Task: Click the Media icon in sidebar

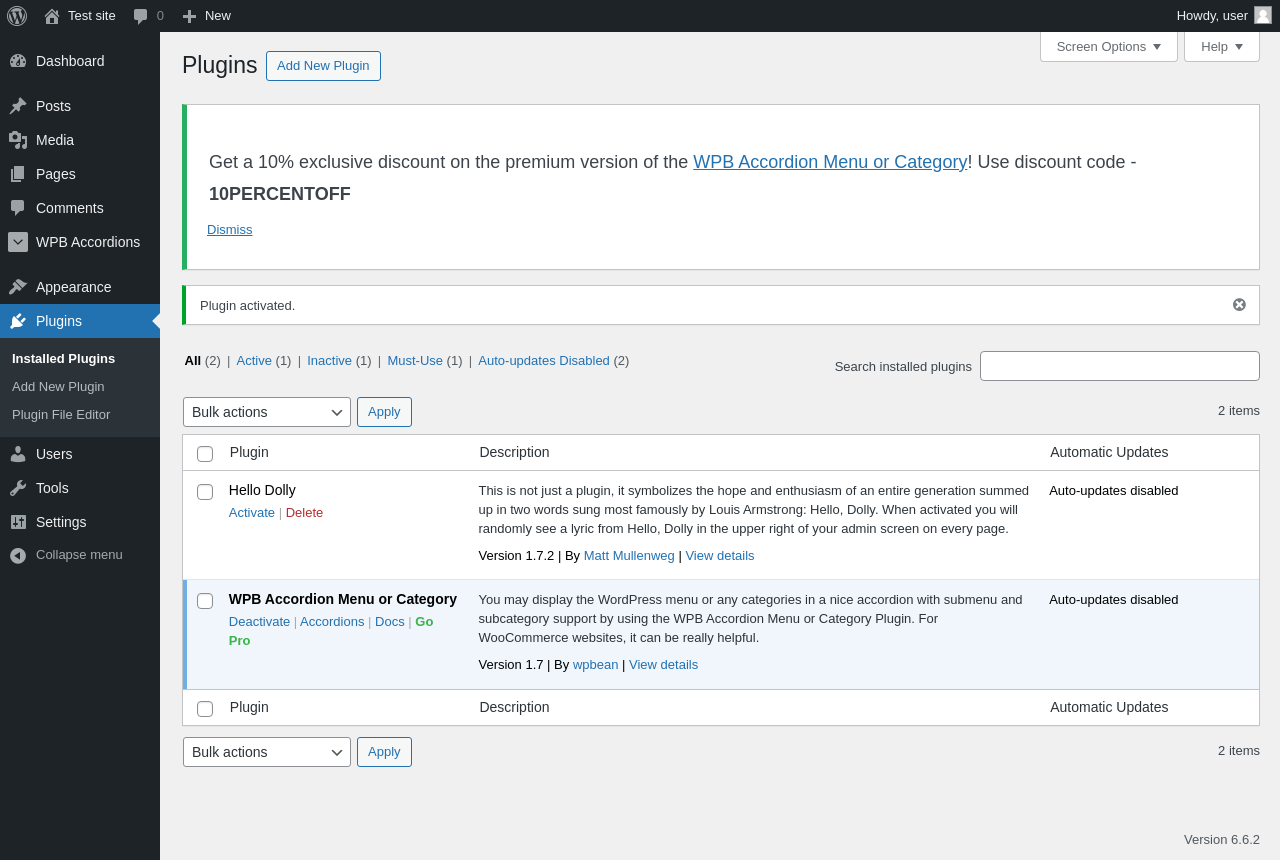Action: [18, 140]
